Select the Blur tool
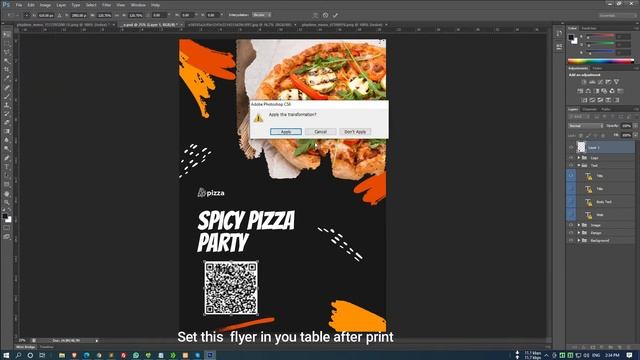 (7, 140)
